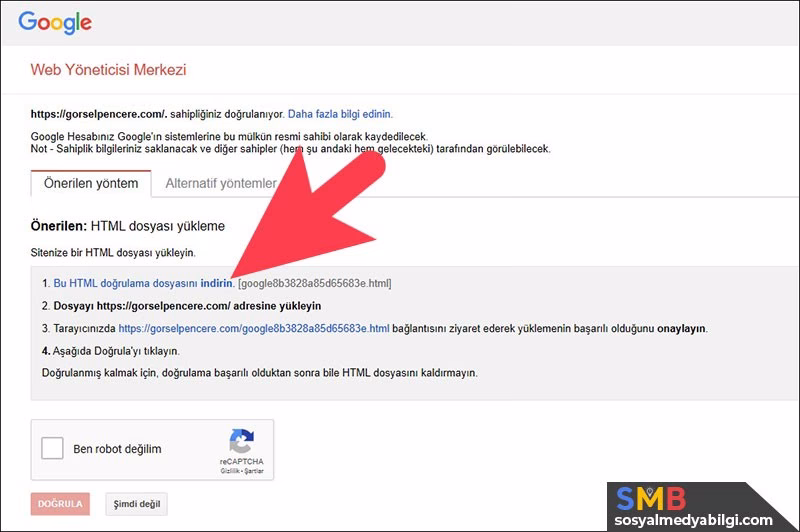
Task: Click the bold "onaylayın" word in step 3
Action: pos(681,328)
